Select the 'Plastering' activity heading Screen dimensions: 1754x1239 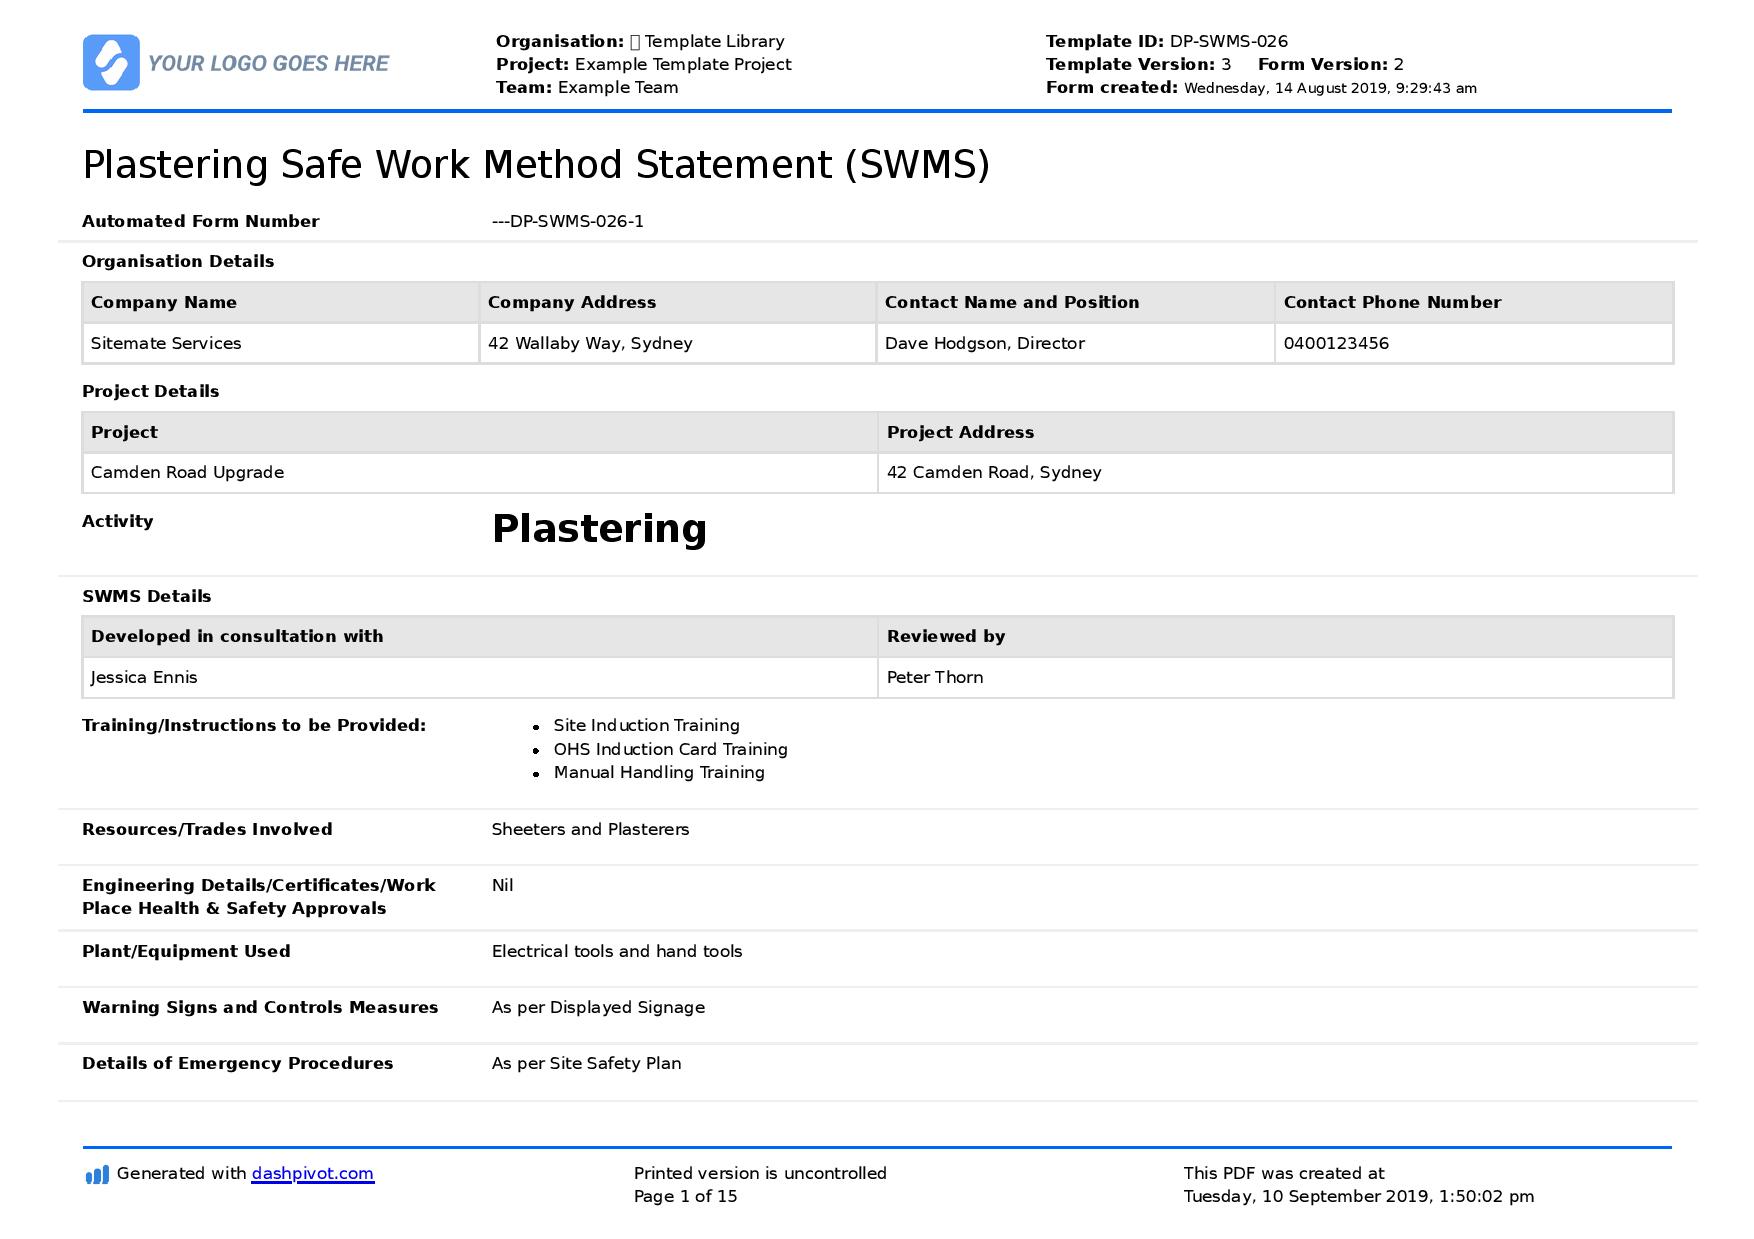(598, 530)
